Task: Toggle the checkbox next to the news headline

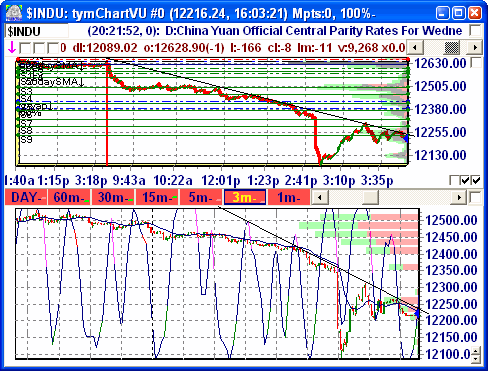Action: pyautogui.click(x=476, y=31)
